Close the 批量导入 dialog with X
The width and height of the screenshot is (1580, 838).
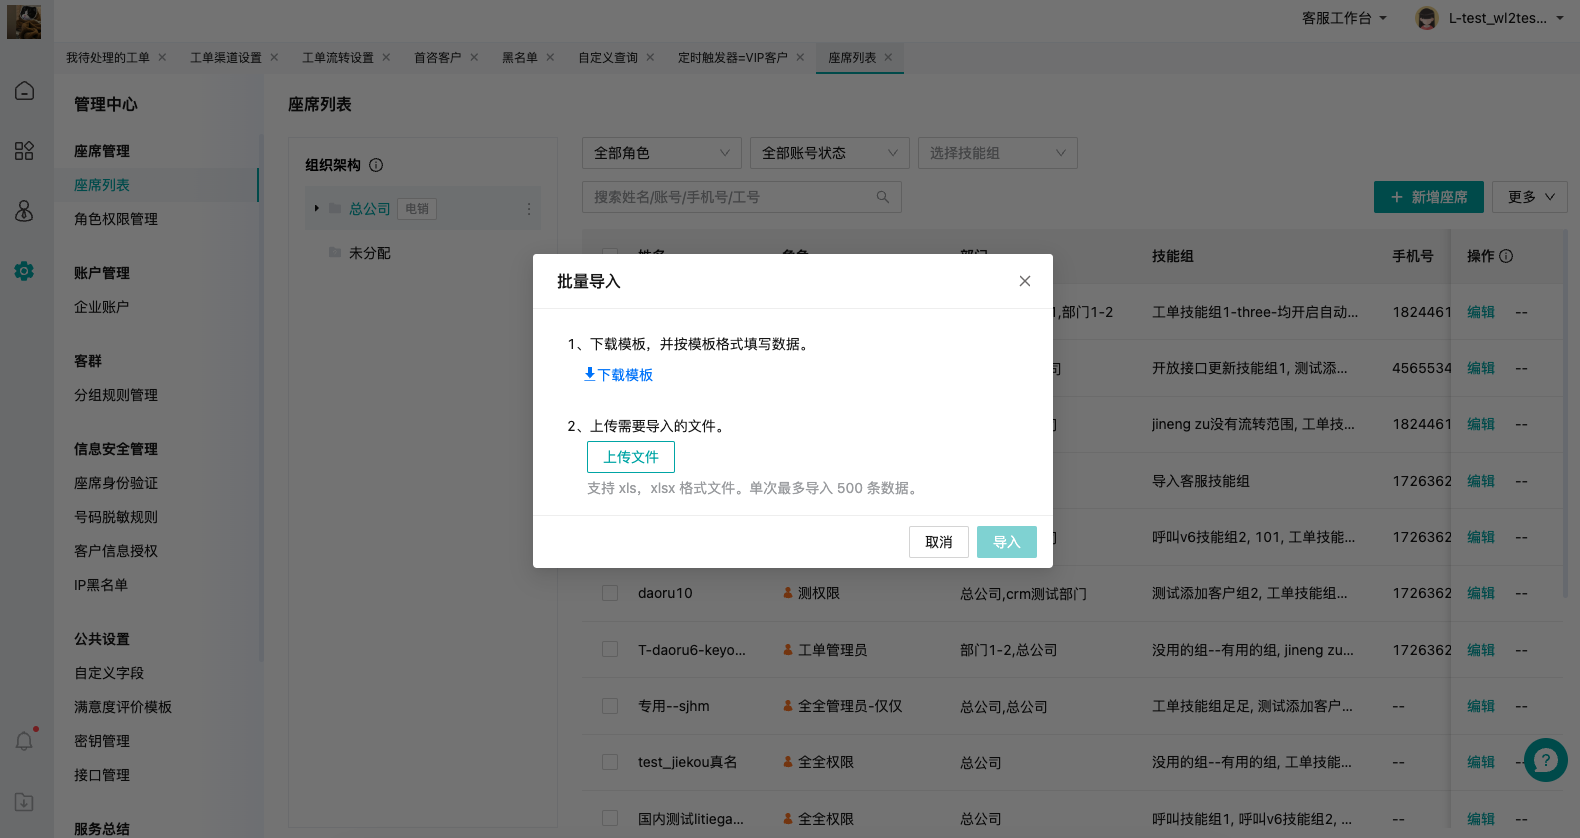[x=1025, y=281]
